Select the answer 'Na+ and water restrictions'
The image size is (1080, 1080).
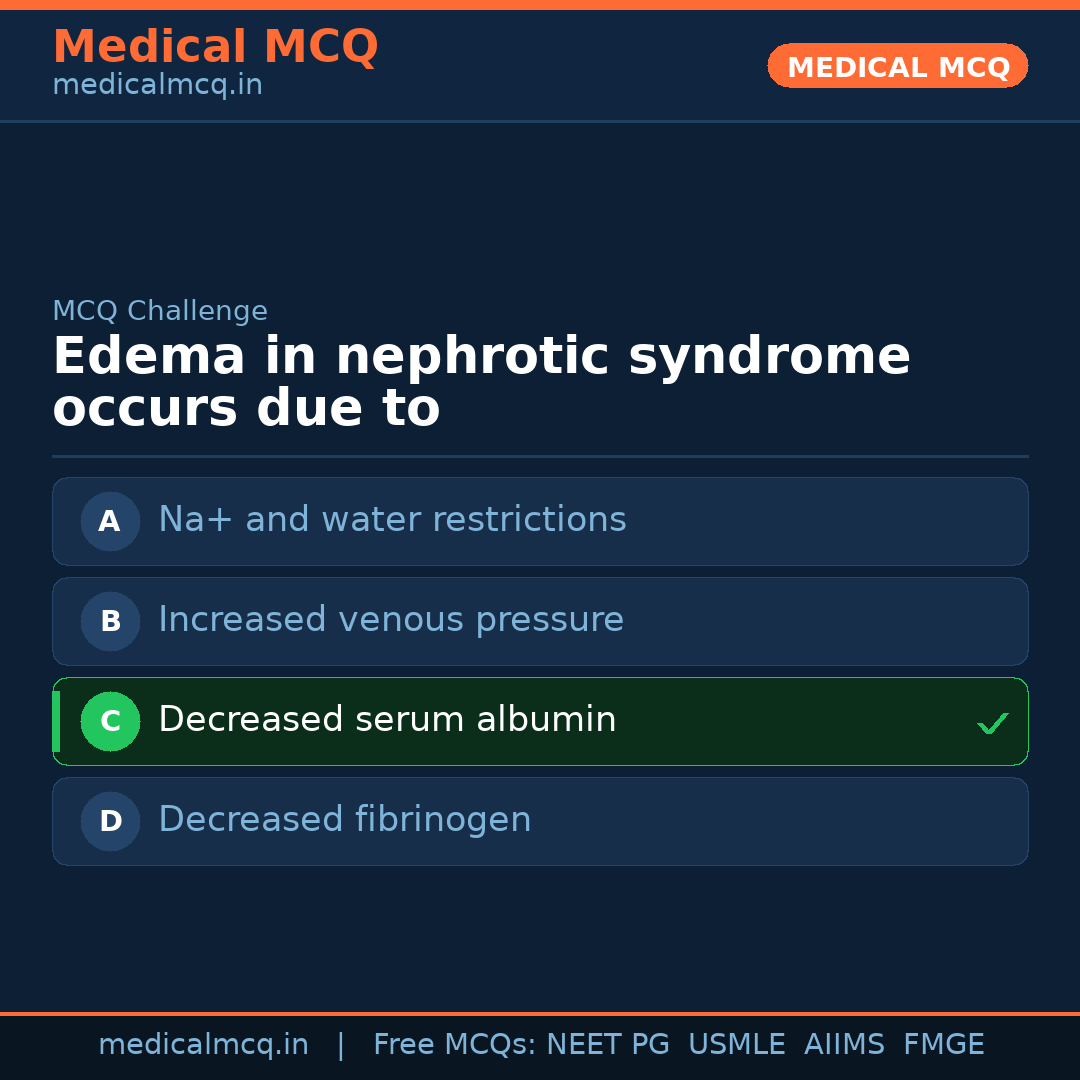(x=392, y=520)
